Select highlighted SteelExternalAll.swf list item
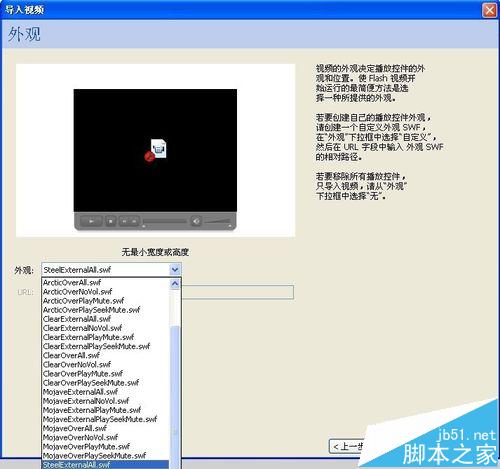 [105, 465]
